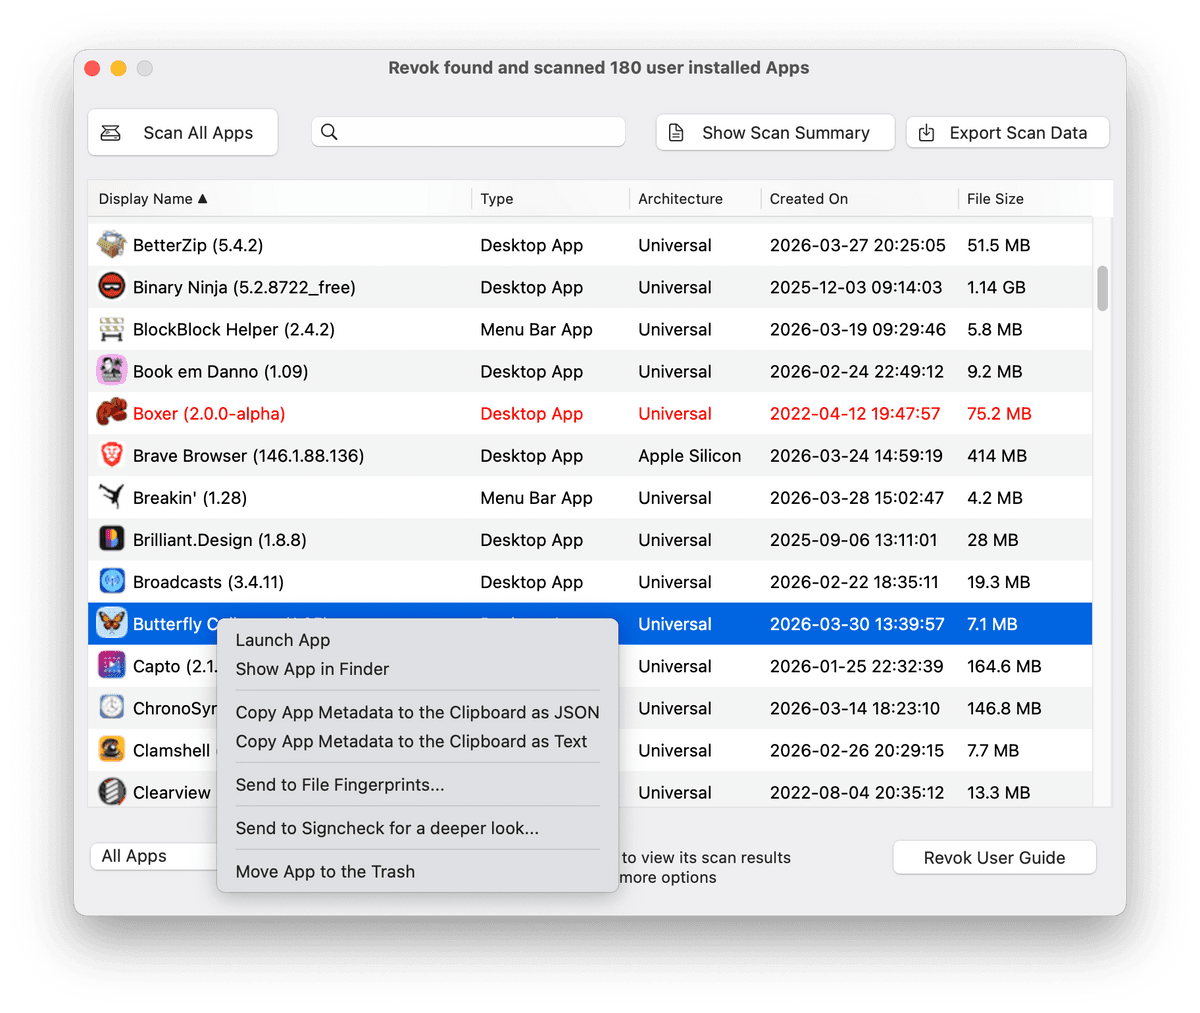Copy App Metadata to Clipboard as JSON
1200x1013 pixels.
pos(417,712)
